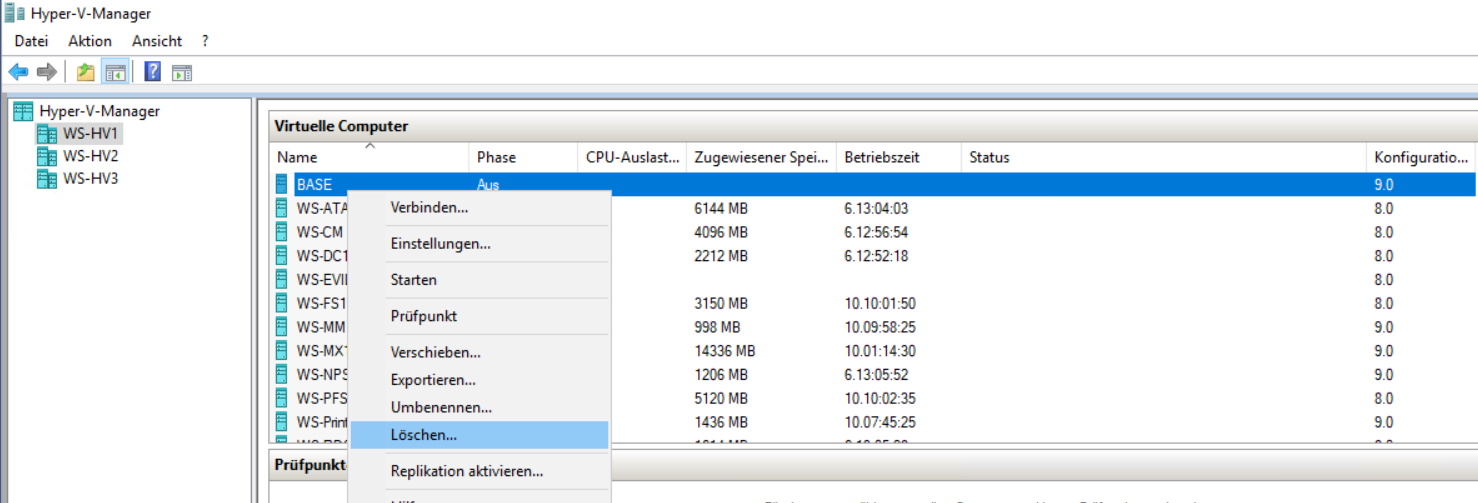Open the Datei menu

coord(31,41)
